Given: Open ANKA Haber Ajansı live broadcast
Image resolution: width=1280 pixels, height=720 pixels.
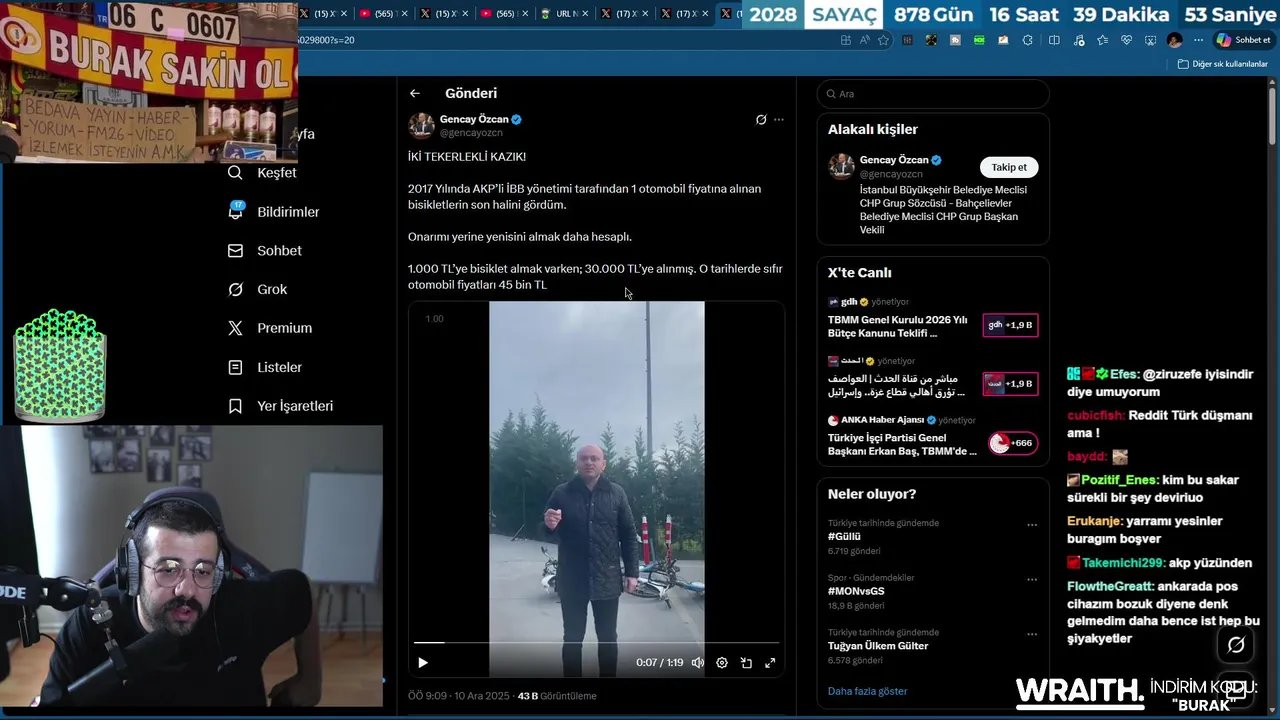Looking at the screenshot, I should point(902,444).
